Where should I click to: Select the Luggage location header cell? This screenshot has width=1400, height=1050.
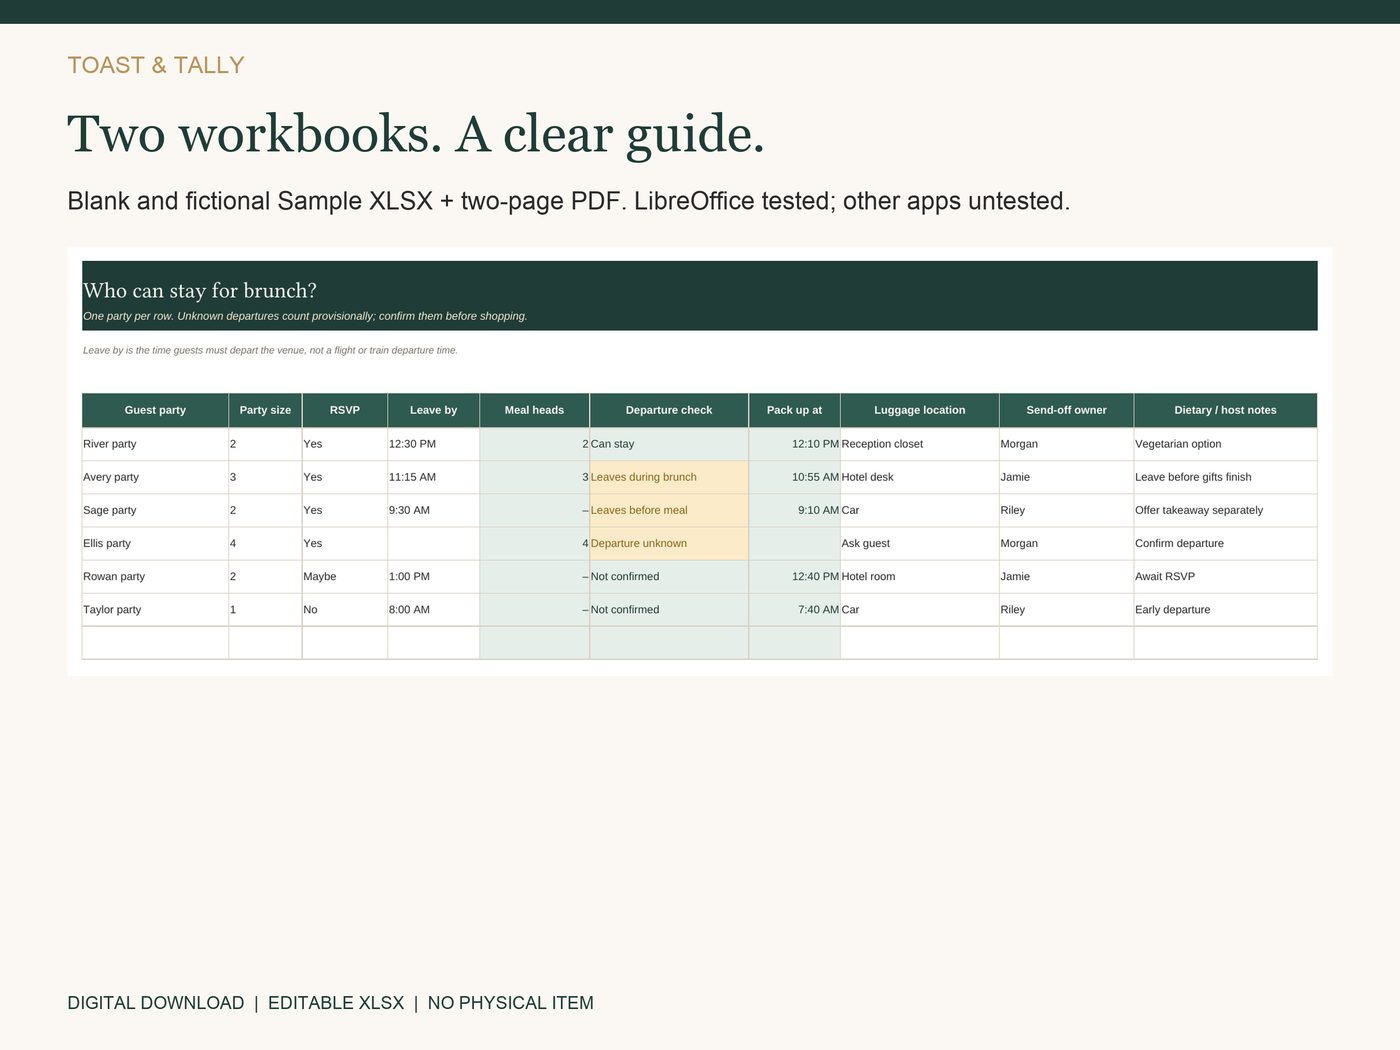pyautogui.click(x=920, y=410)
